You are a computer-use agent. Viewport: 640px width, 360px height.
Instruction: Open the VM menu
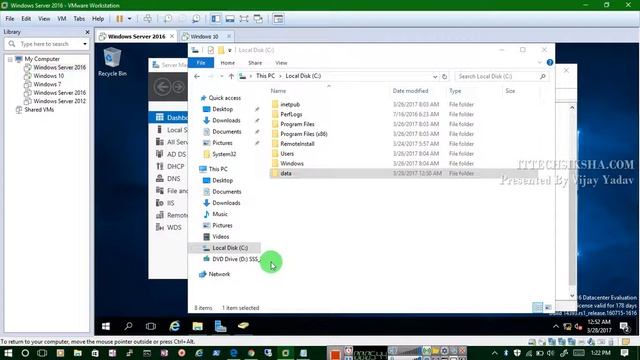(62, 19)
